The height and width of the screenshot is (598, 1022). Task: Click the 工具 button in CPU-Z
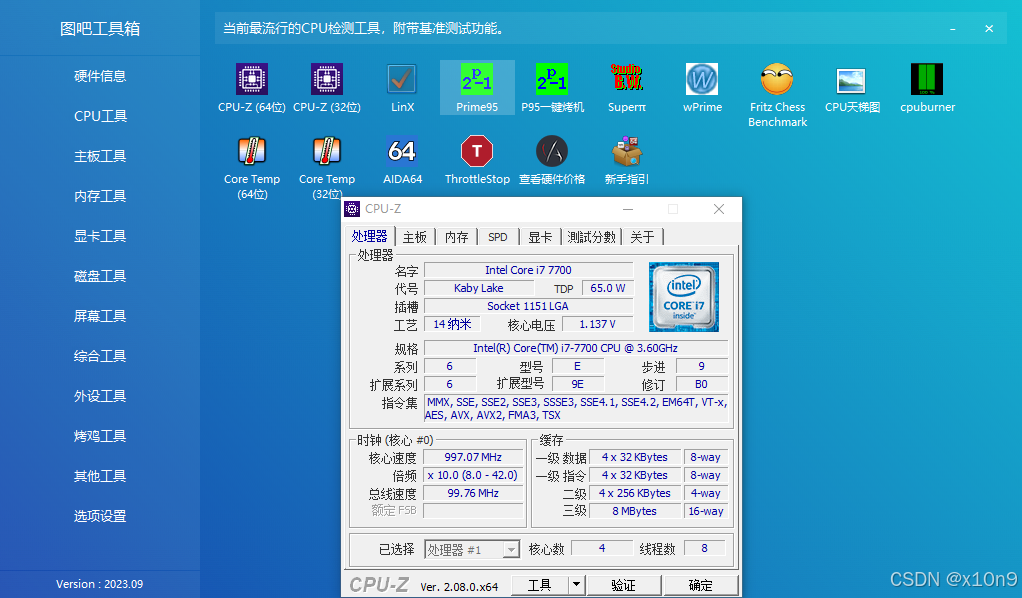coord(539,585)
